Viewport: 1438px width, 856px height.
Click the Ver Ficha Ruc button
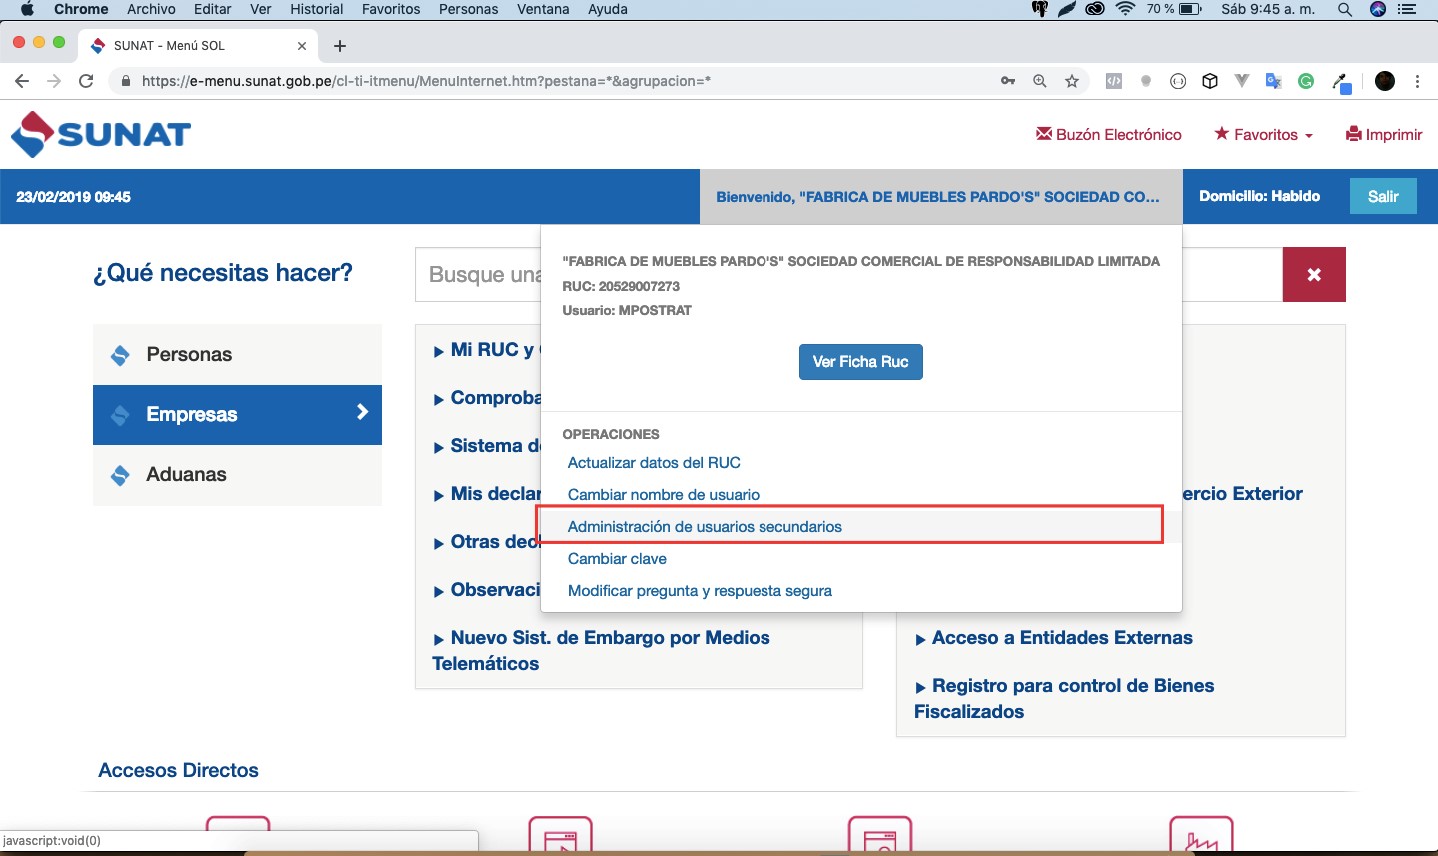tap(860, 362)
